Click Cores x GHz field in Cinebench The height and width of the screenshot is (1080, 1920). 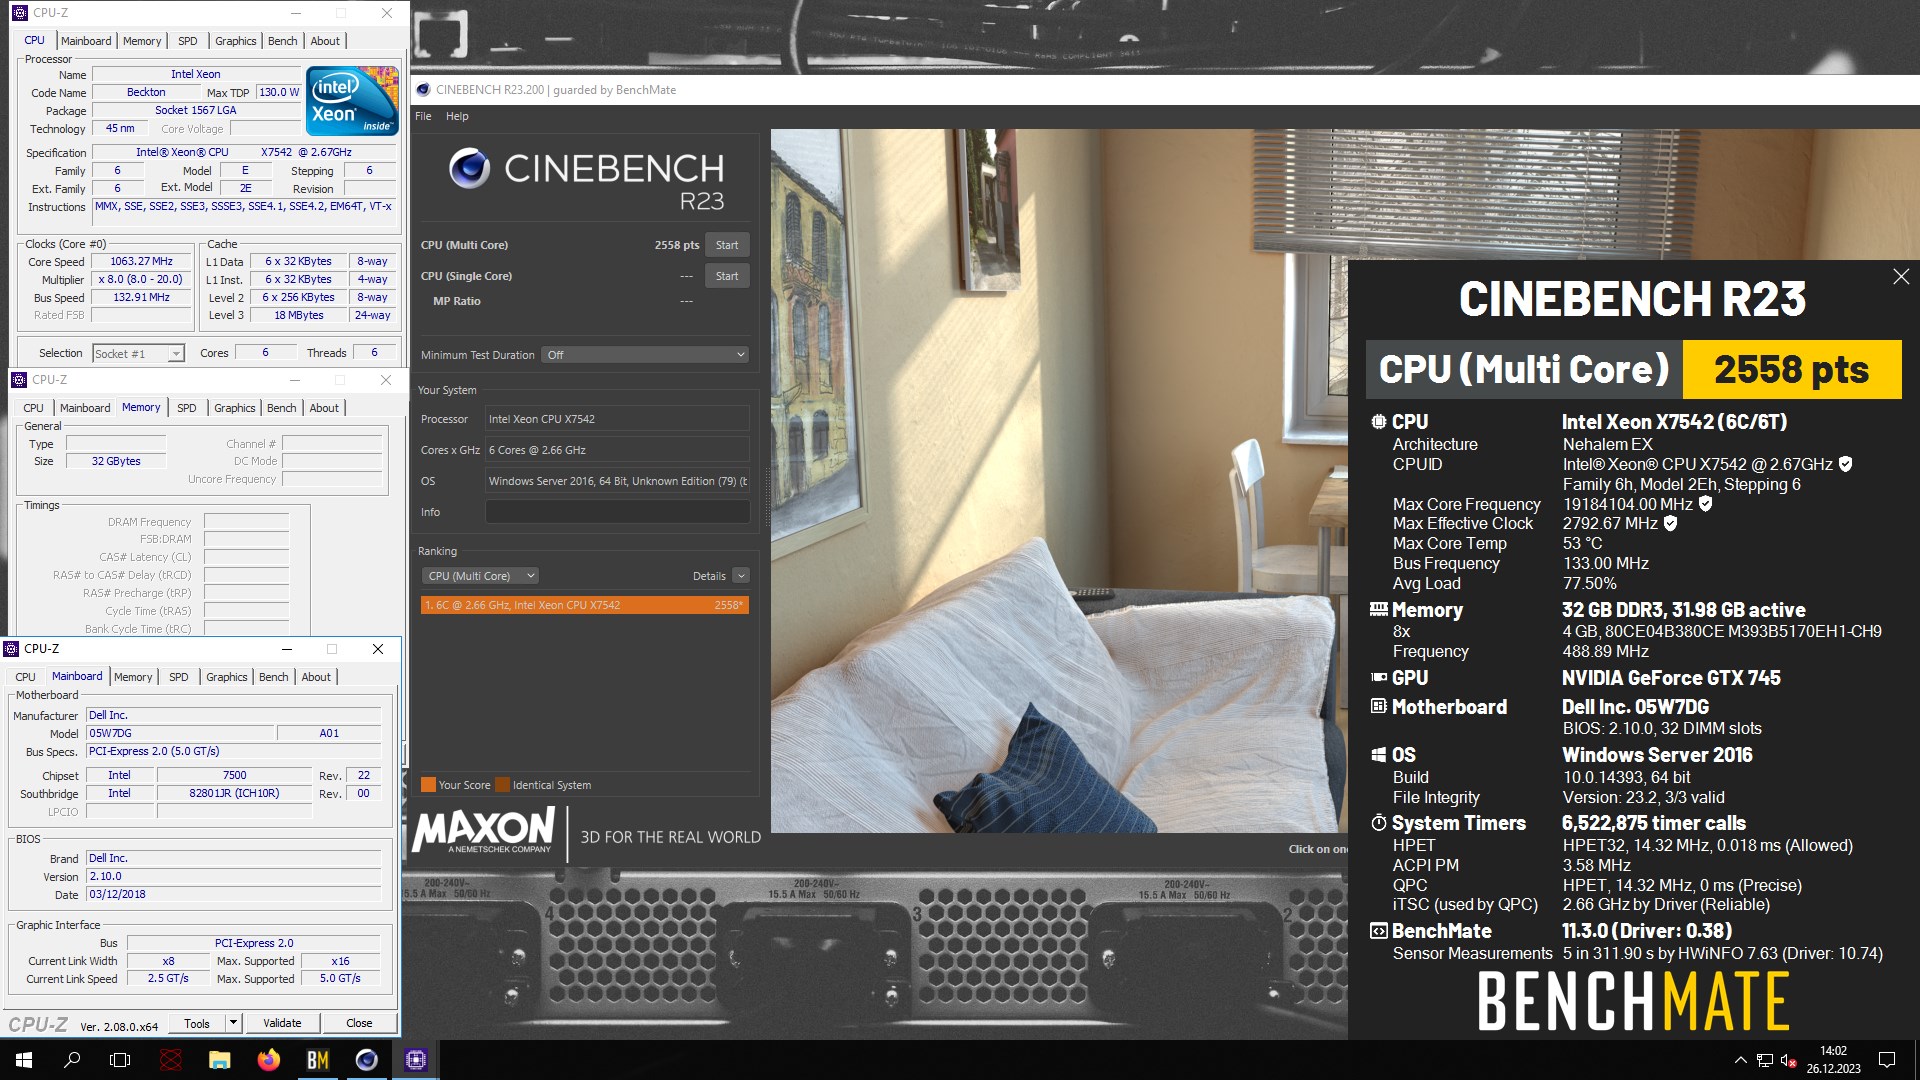(617, 450)
